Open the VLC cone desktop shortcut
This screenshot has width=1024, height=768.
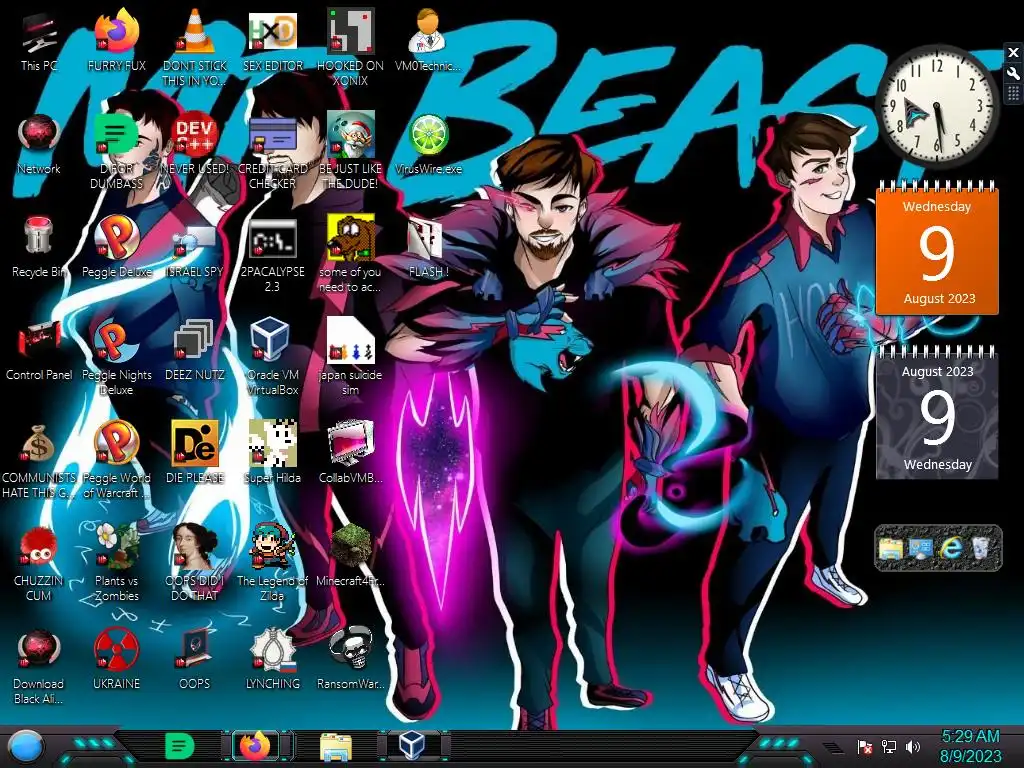pos(195,47)
